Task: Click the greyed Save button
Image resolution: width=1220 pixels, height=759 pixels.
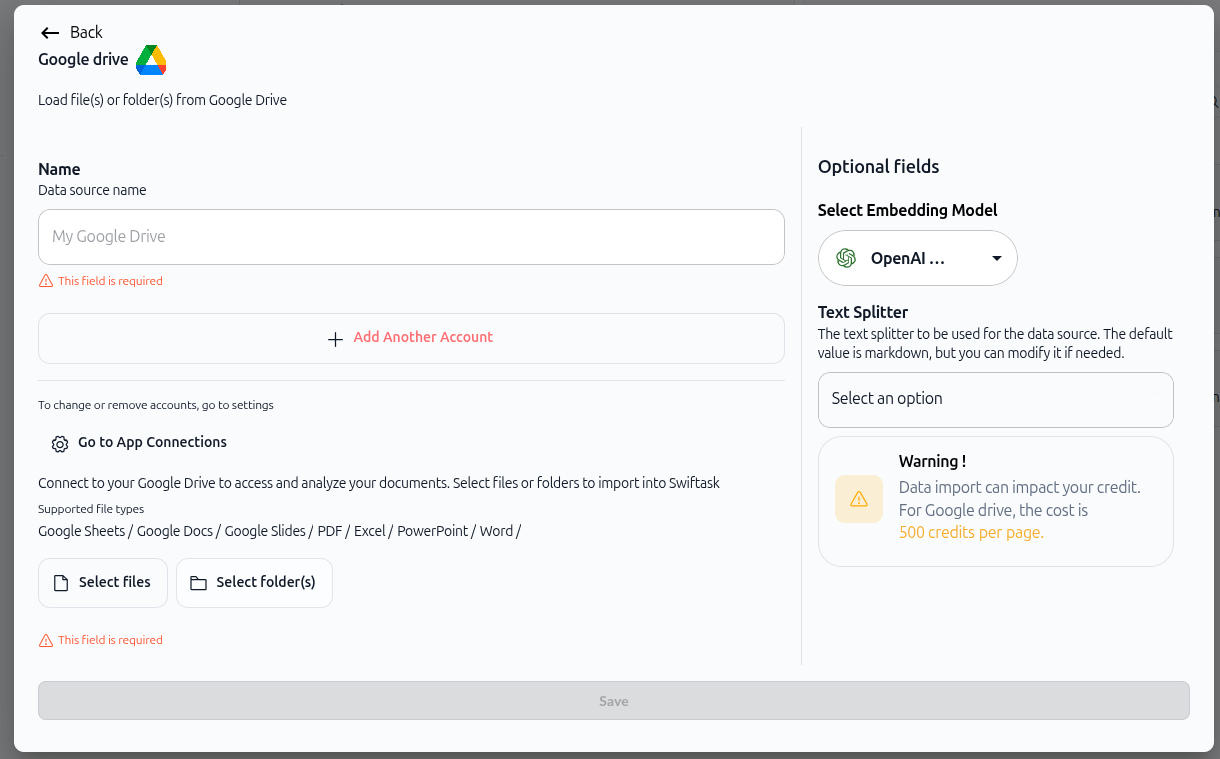Action: tap(613, 701)
